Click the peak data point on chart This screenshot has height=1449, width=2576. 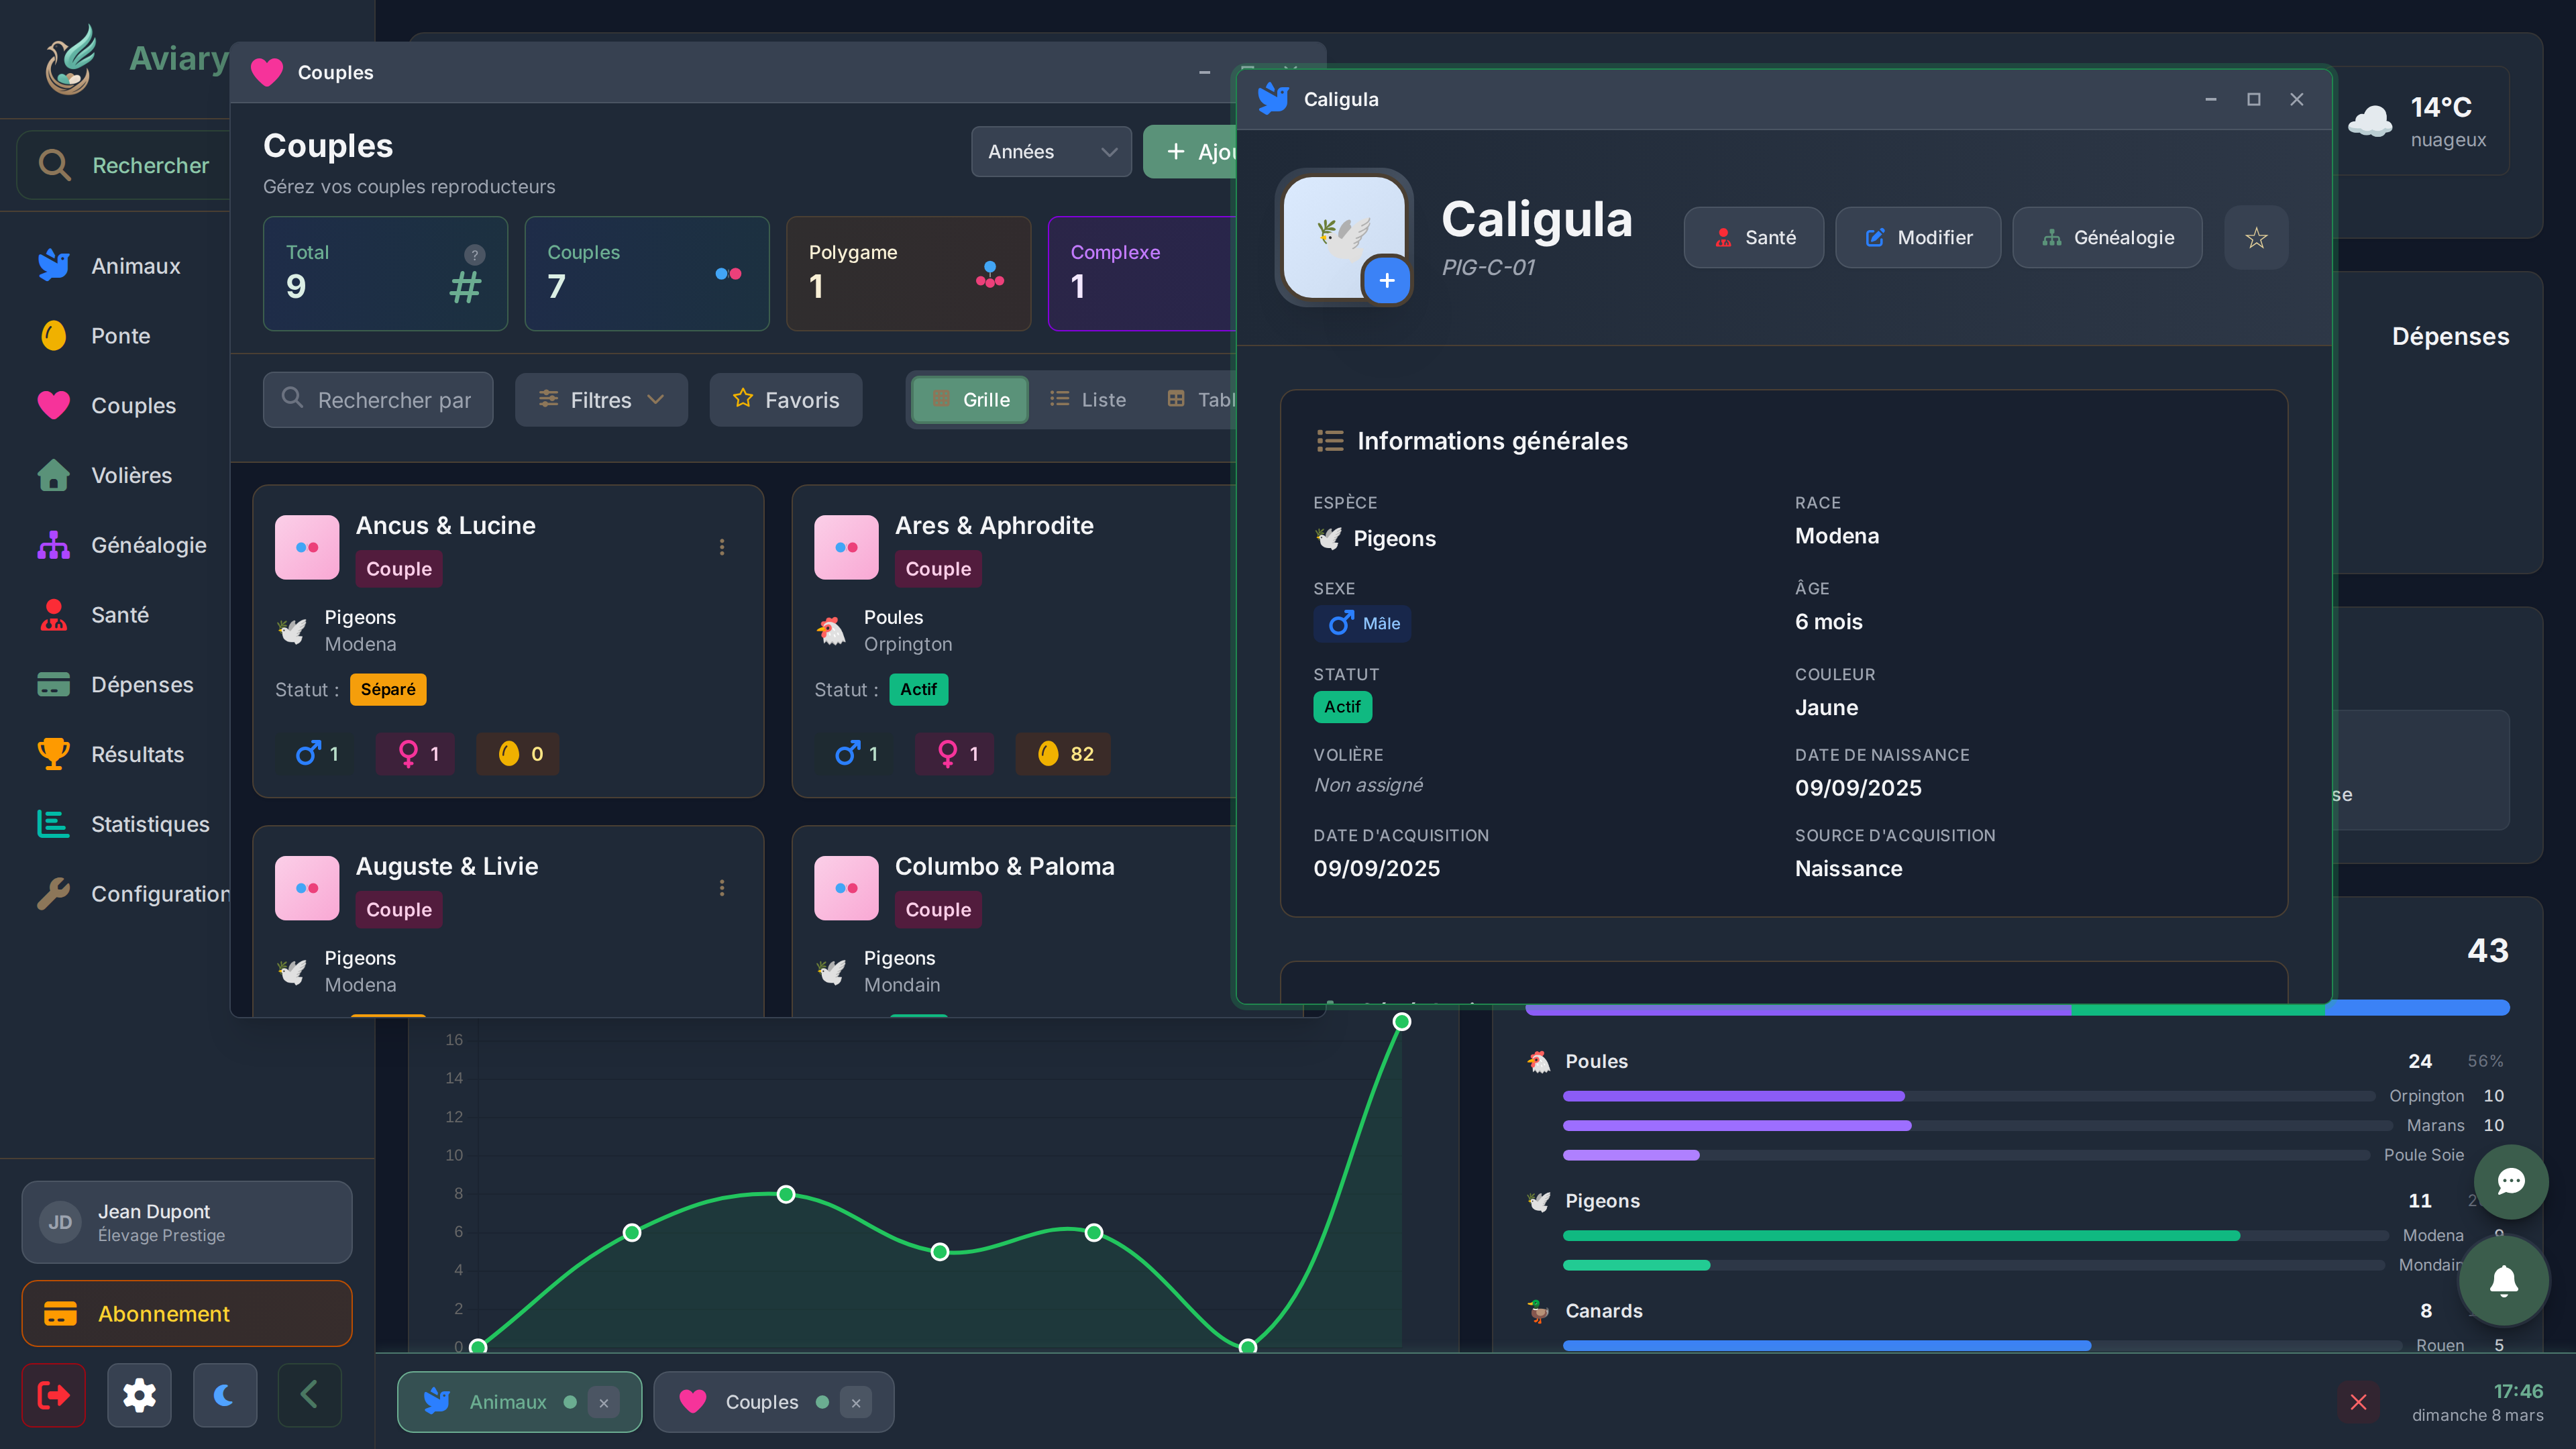tap(1402, 1022)
